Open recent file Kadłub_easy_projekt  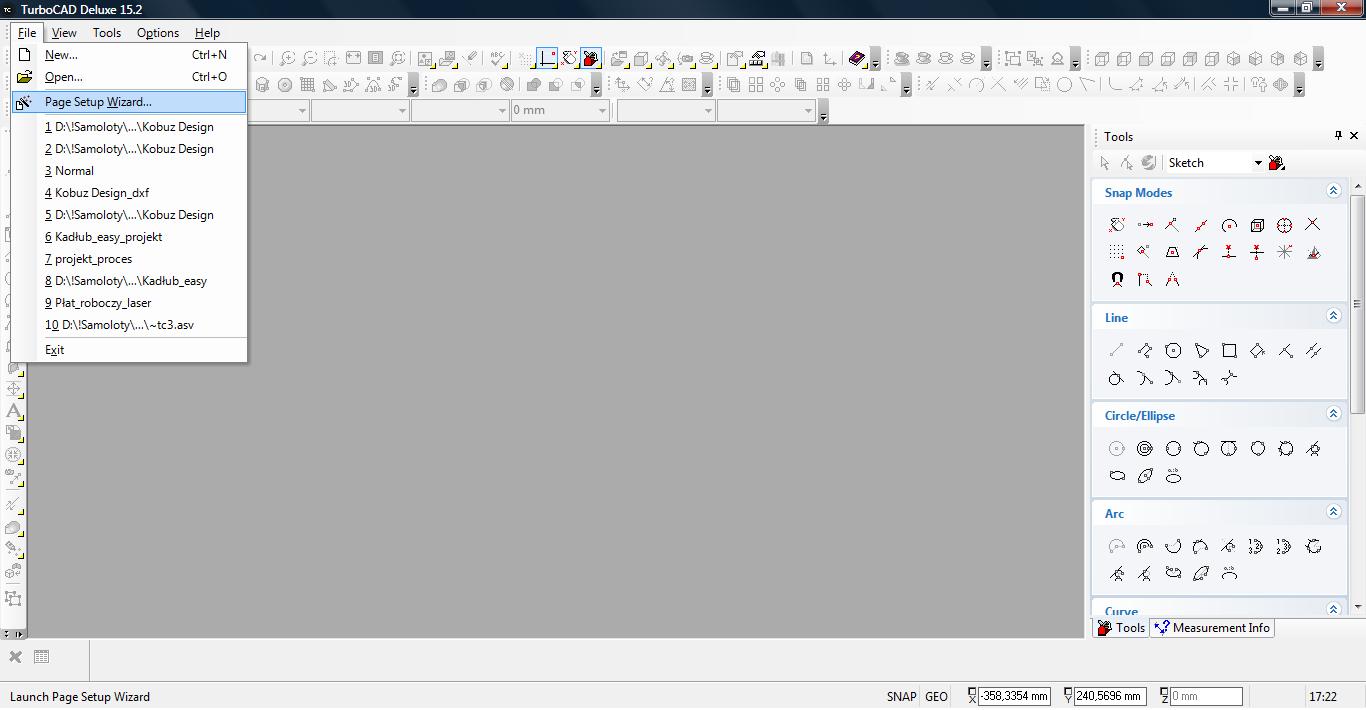[x=108, y=237]
